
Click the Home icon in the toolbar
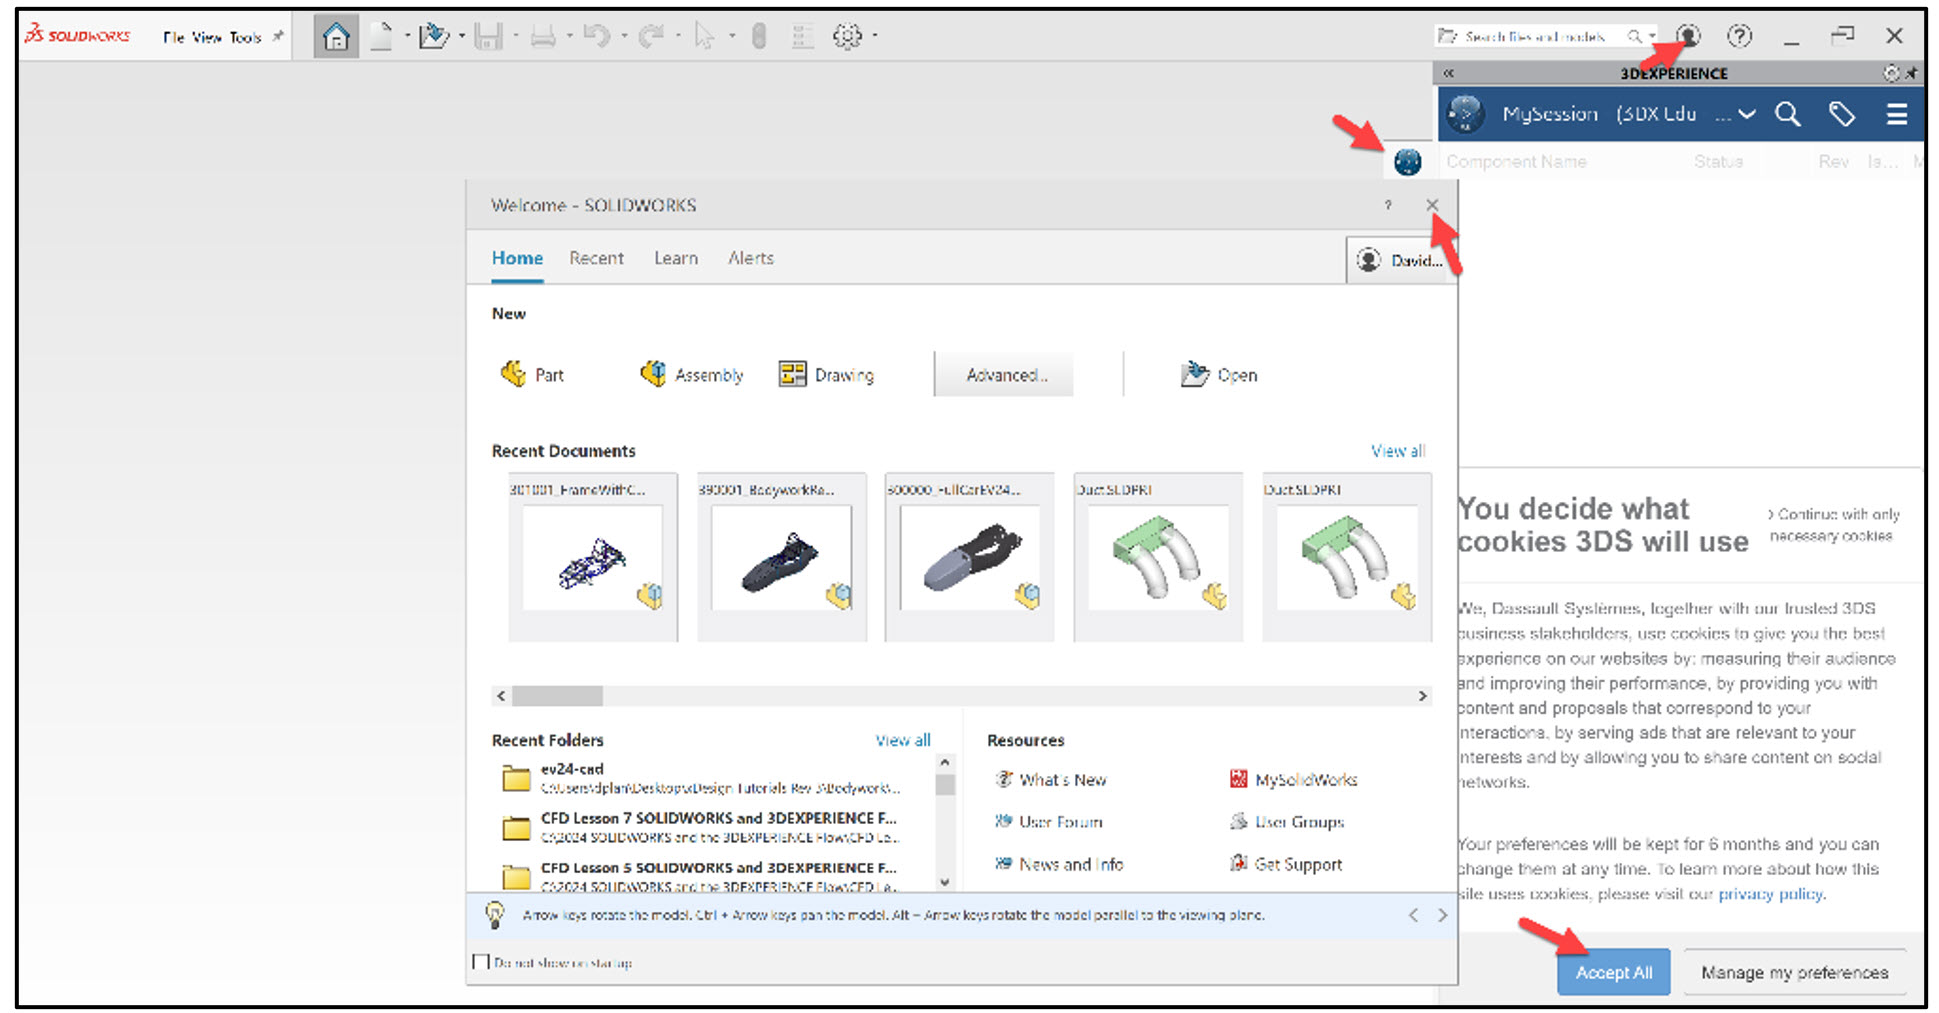click(x=336, y=35)
